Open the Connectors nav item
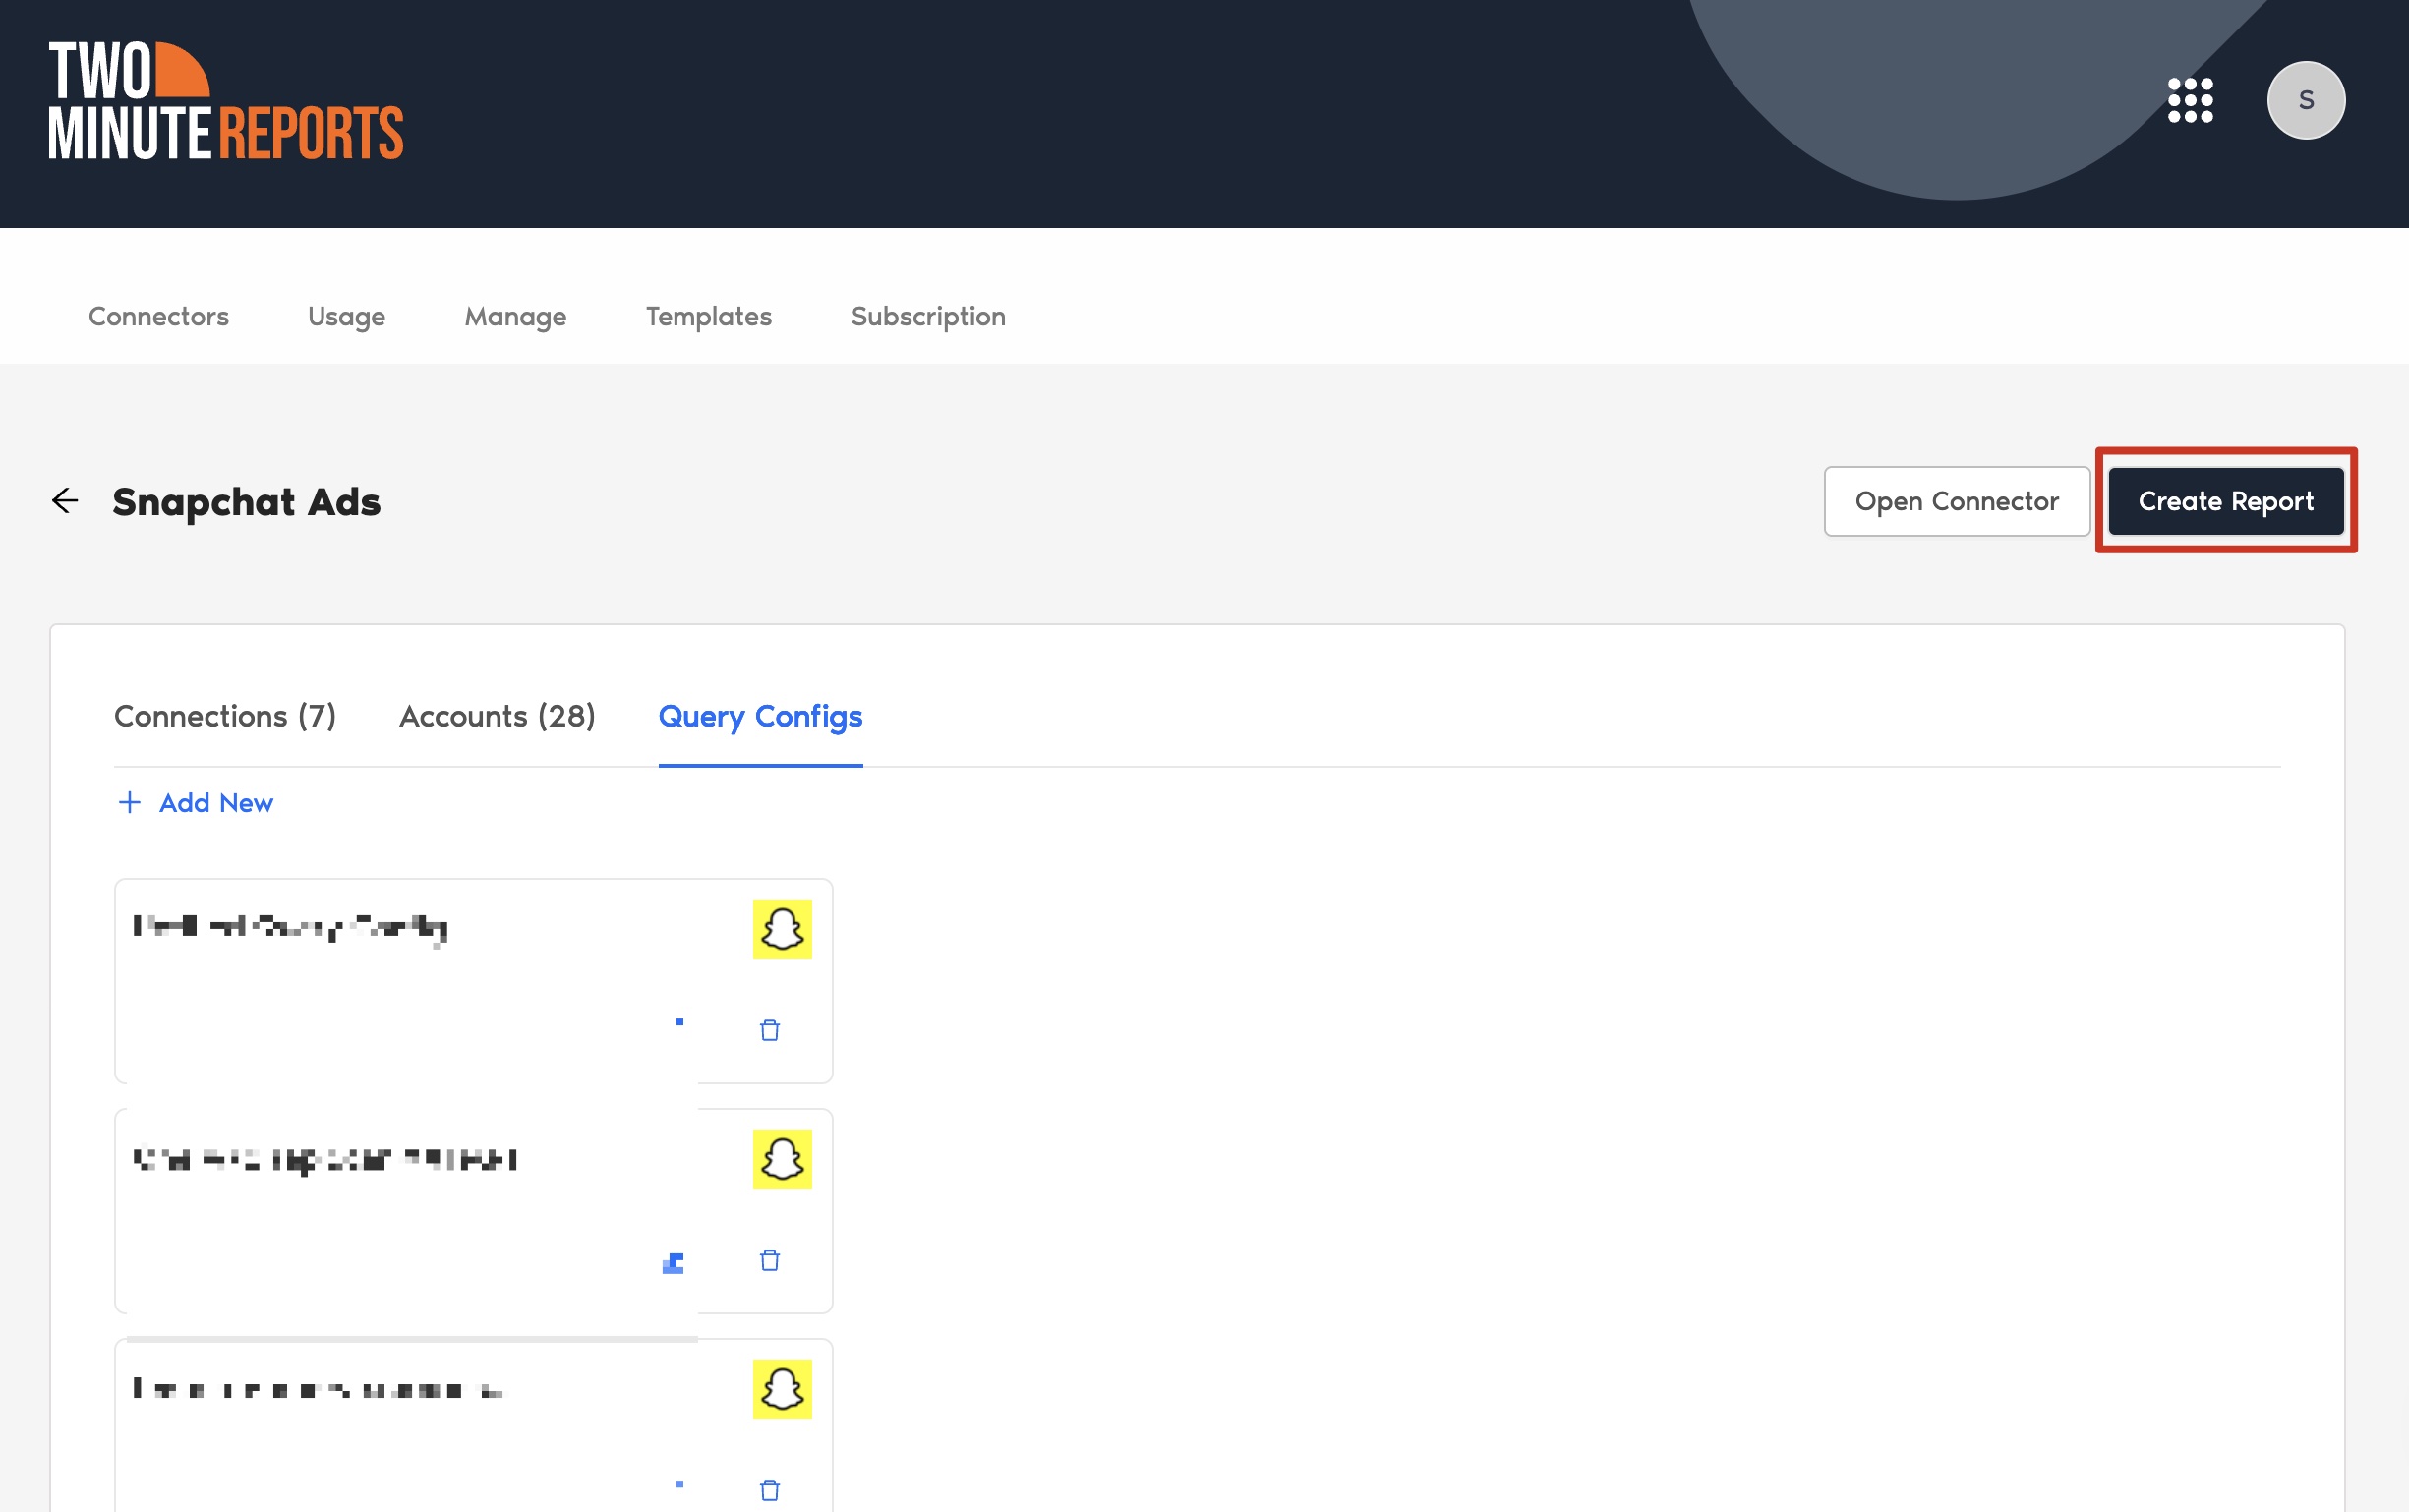Screen dimensions: 2409x1512 [158, 316]
